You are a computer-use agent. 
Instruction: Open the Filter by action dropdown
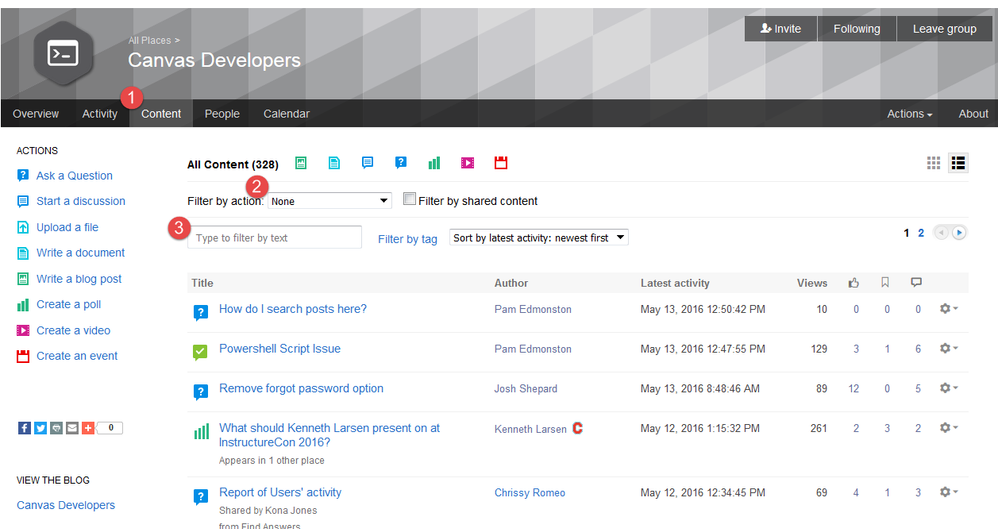330,201
